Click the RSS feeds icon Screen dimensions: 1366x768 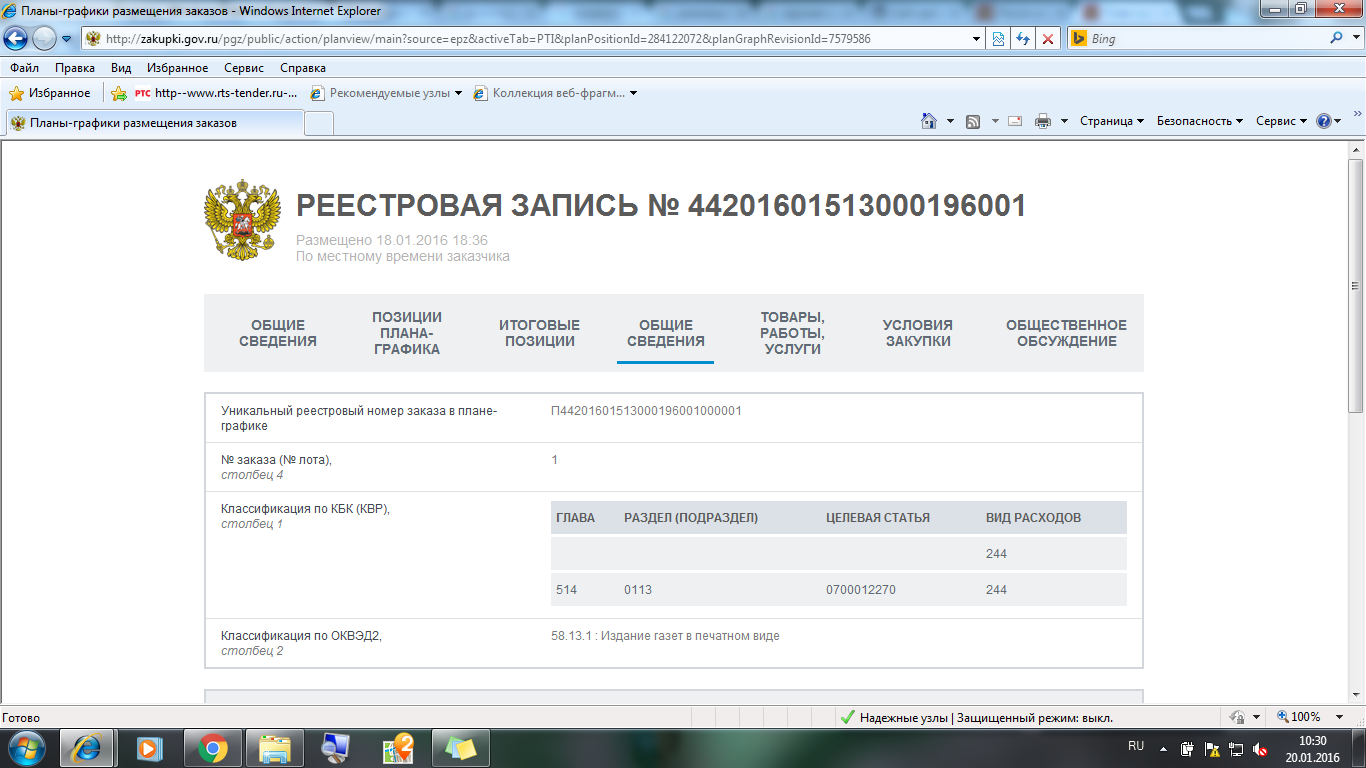[x=973, y=121]
